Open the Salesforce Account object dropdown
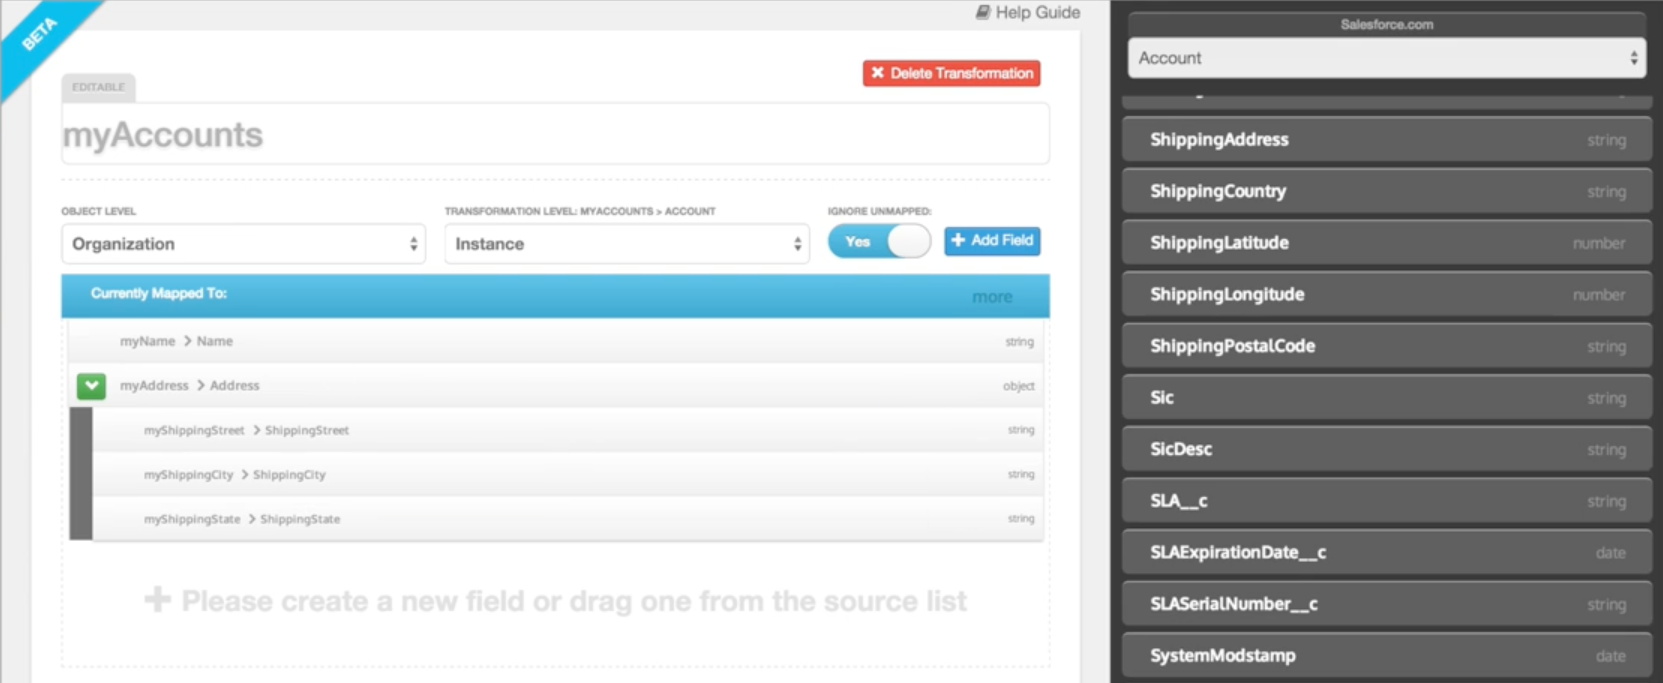The height and width of the screenshot is (683, 1663). (1386, 58)
